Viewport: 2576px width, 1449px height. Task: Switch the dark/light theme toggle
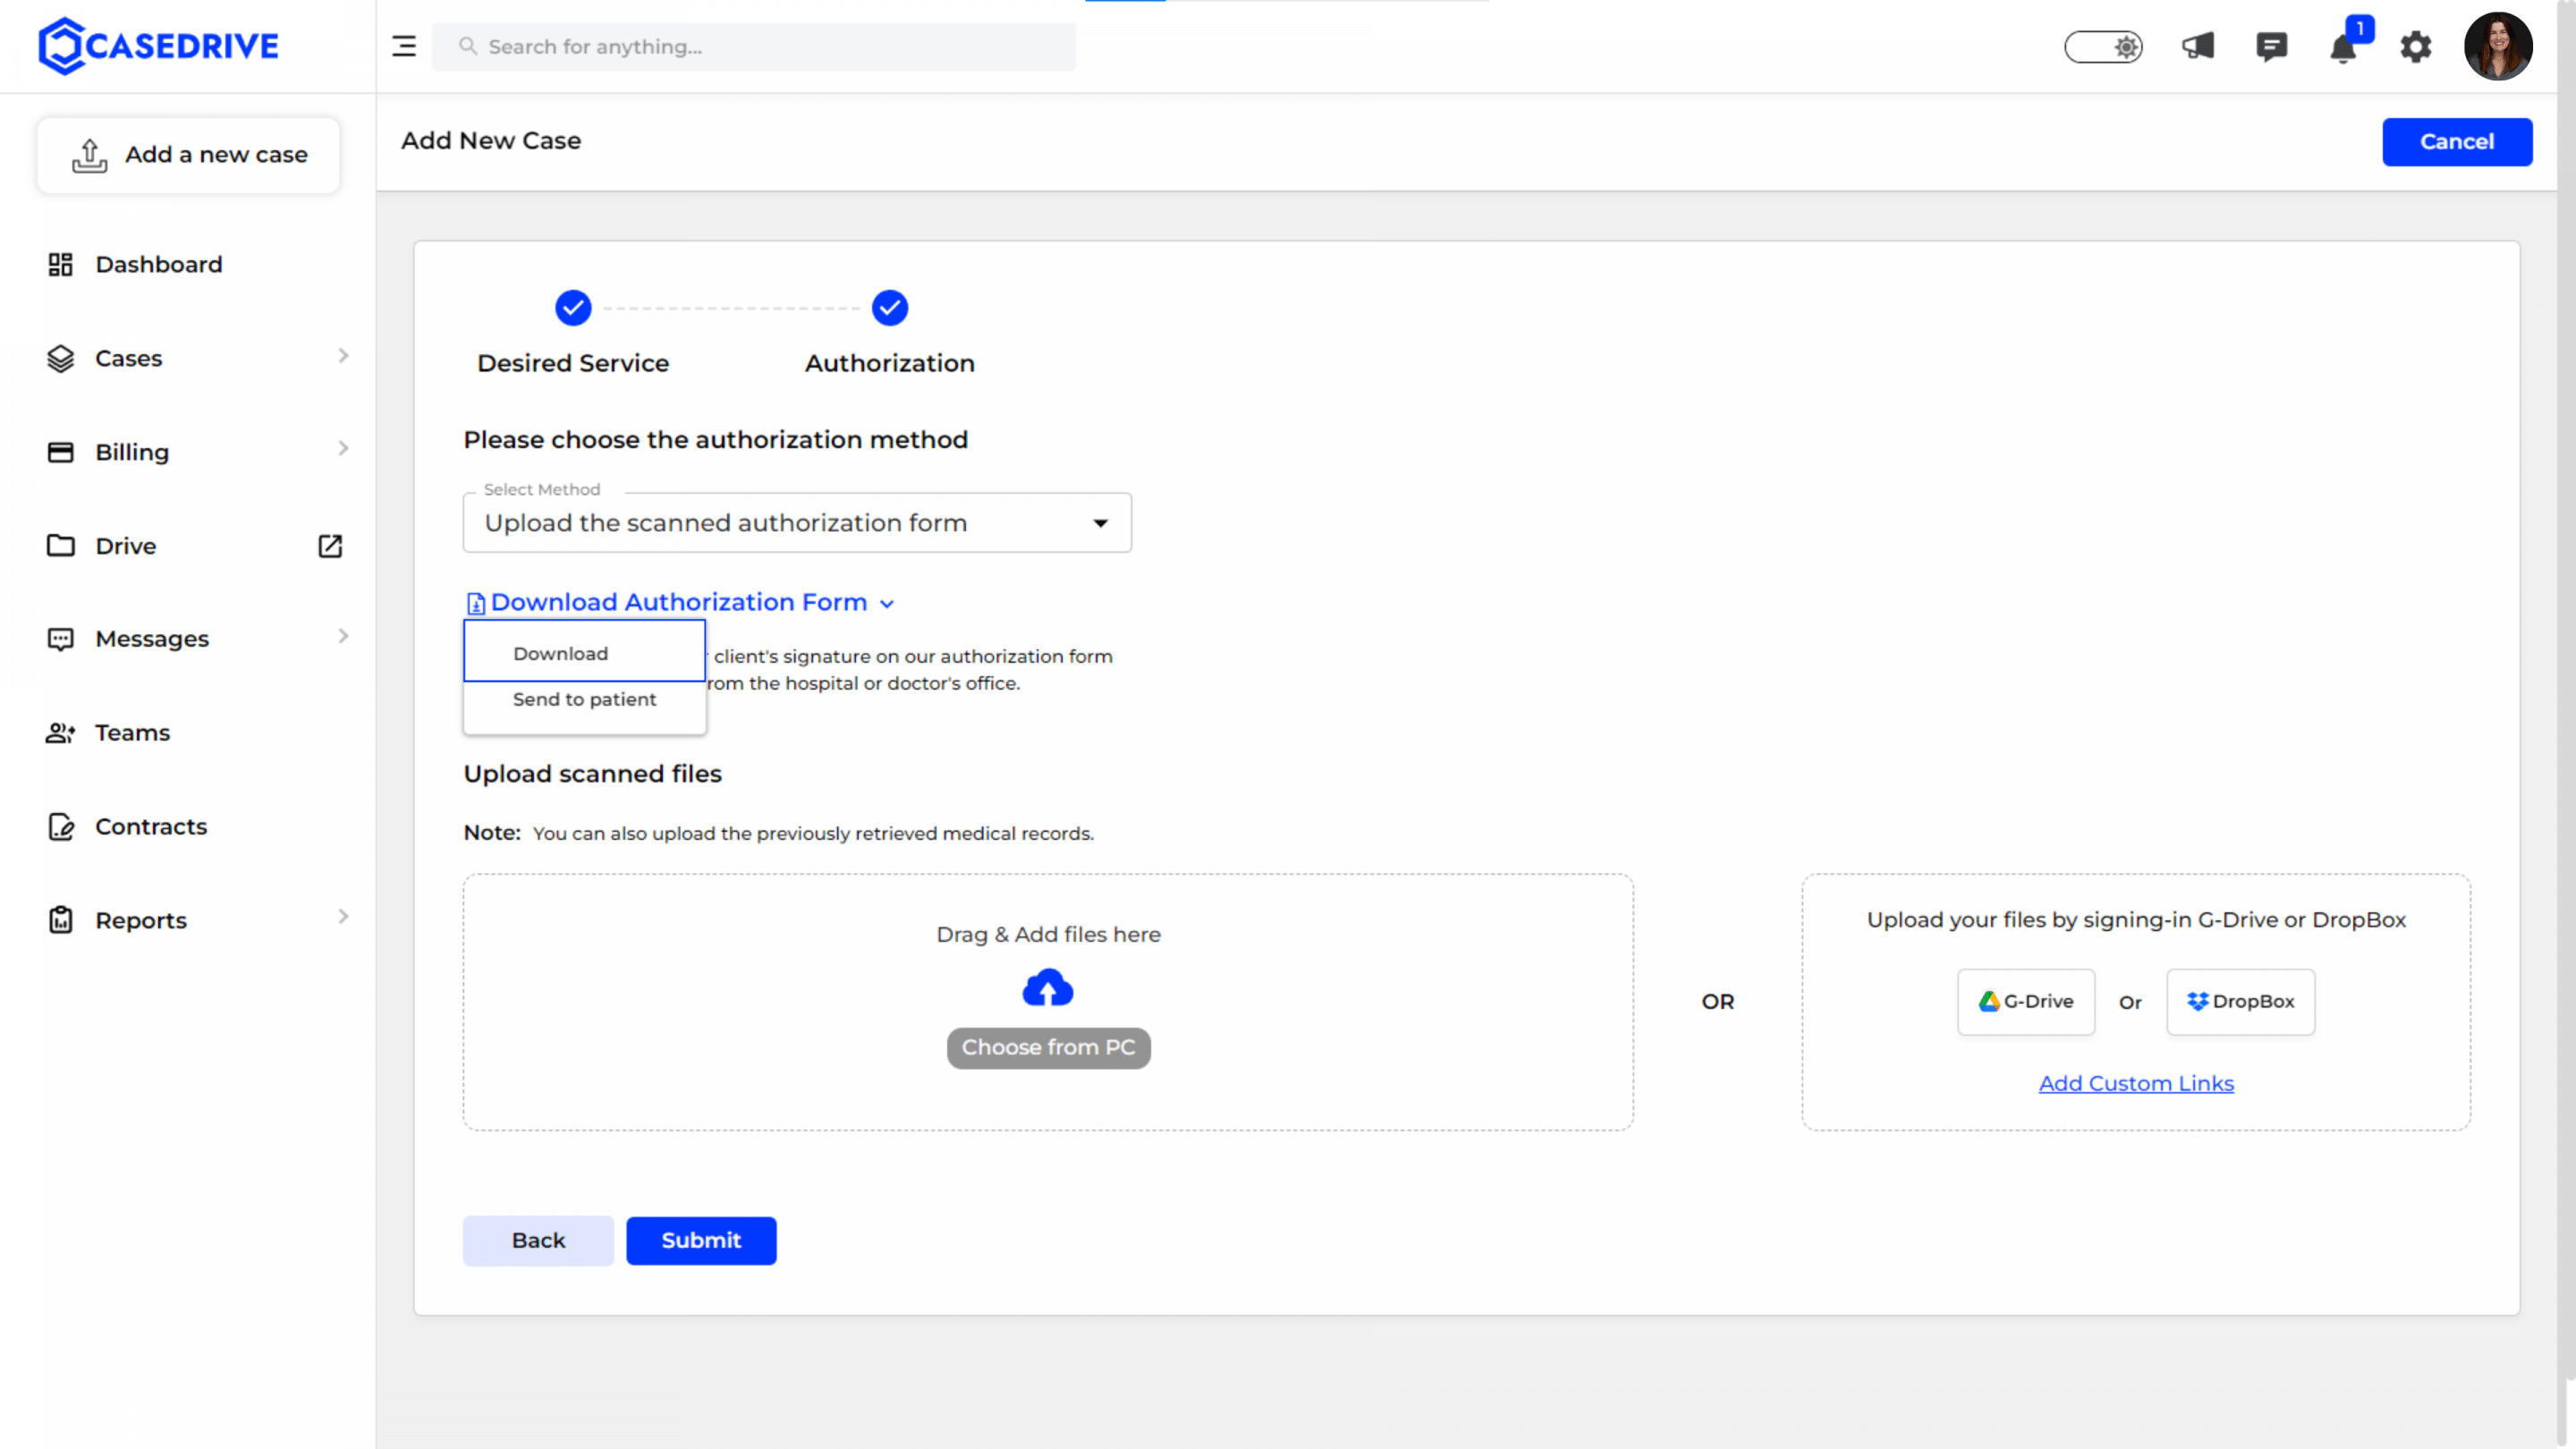(2103, 46)
